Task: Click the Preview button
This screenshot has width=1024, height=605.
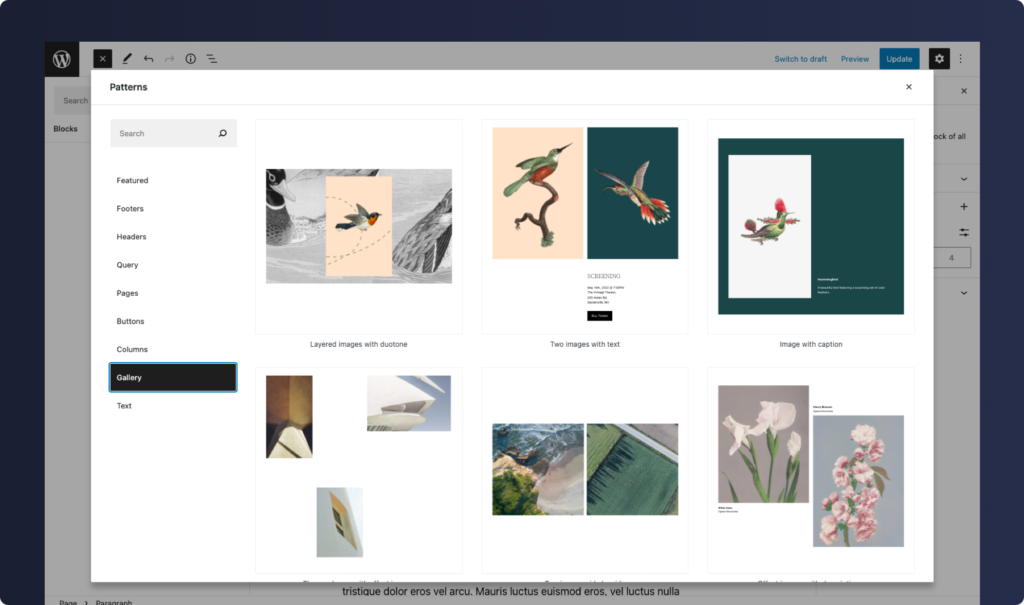Action: tap(855, 59)
